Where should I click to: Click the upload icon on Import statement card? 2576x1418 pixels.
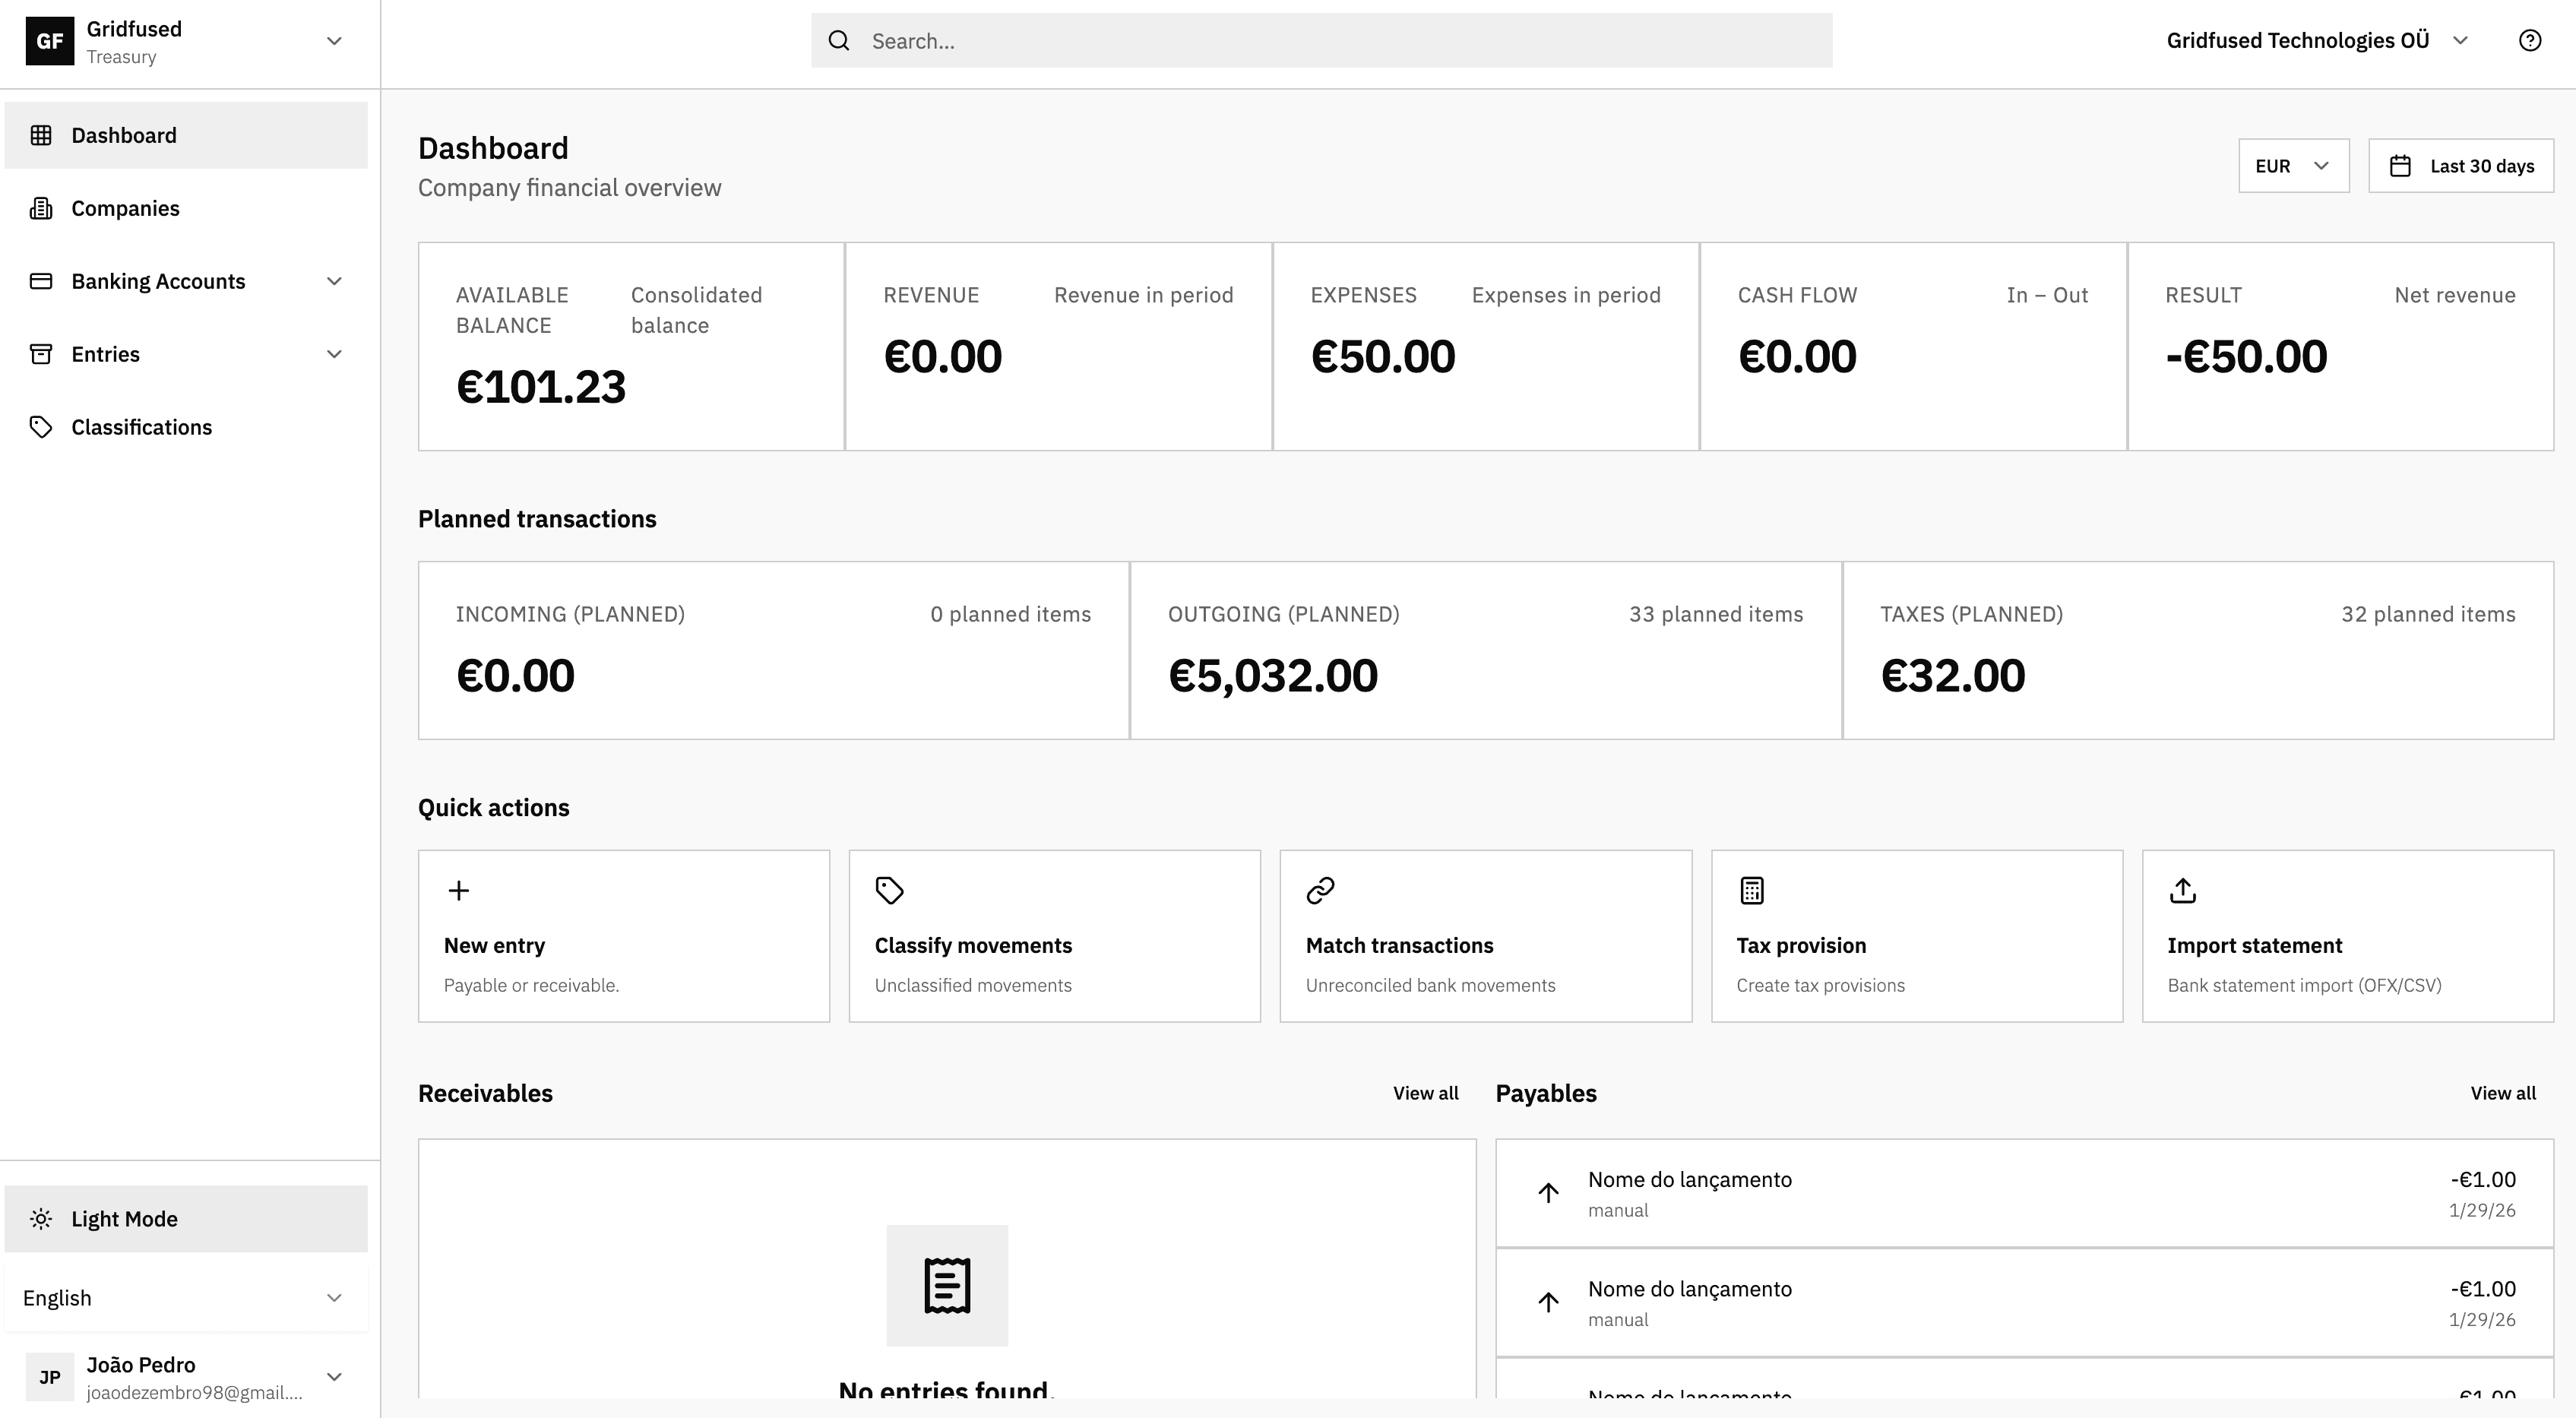(x=2183, y=890)
